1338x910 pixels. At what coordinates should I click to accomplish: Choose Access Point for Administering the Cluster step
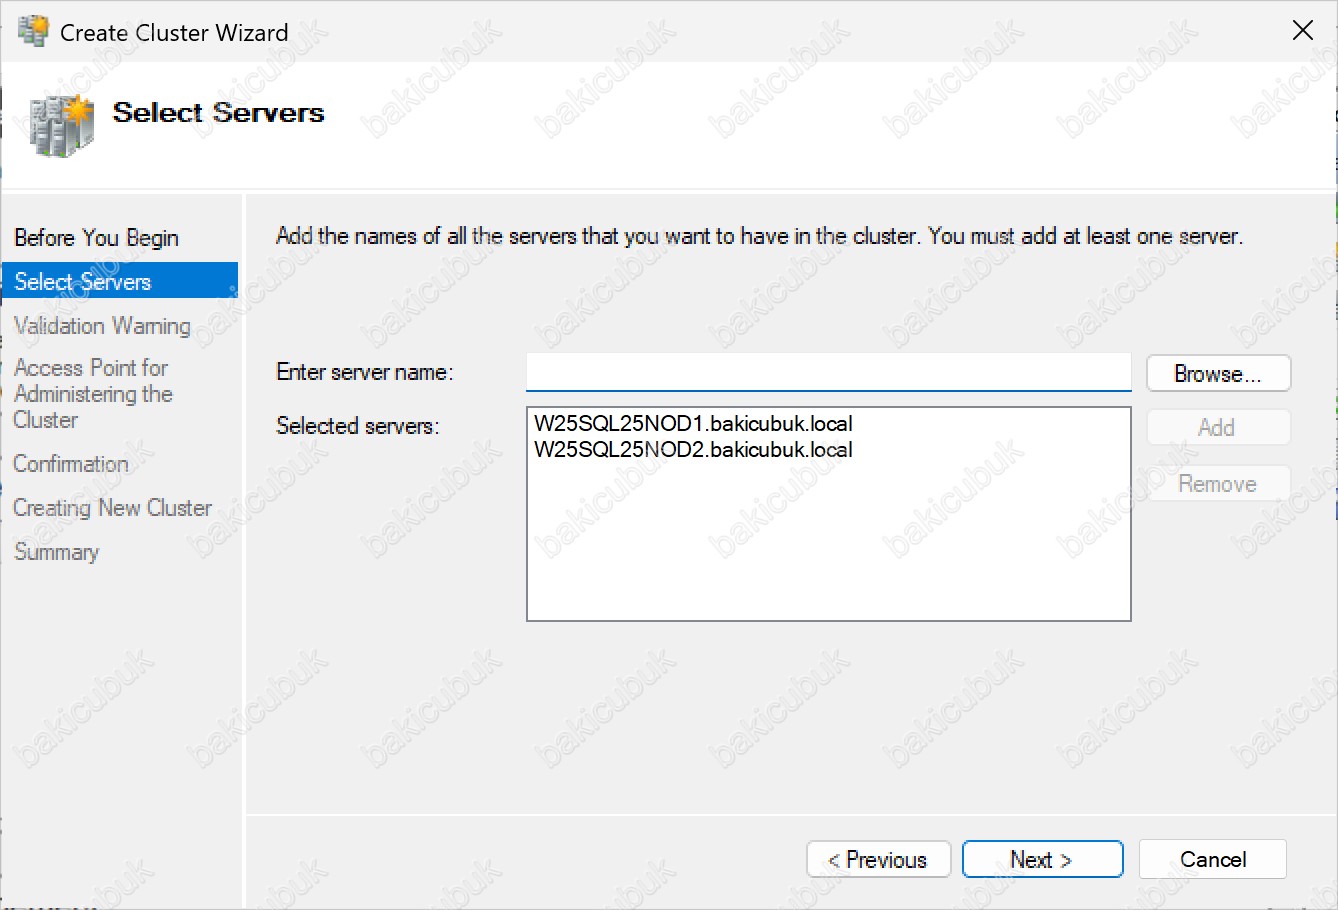pos(92,394)
